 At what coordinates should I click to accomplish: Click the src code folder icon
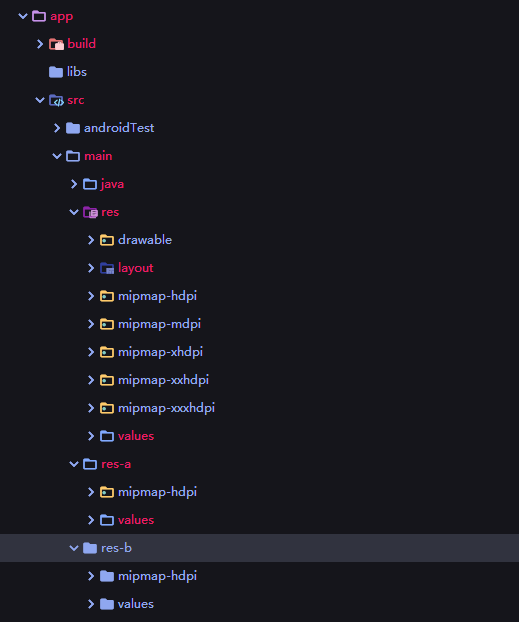click(x=56, y=100)
